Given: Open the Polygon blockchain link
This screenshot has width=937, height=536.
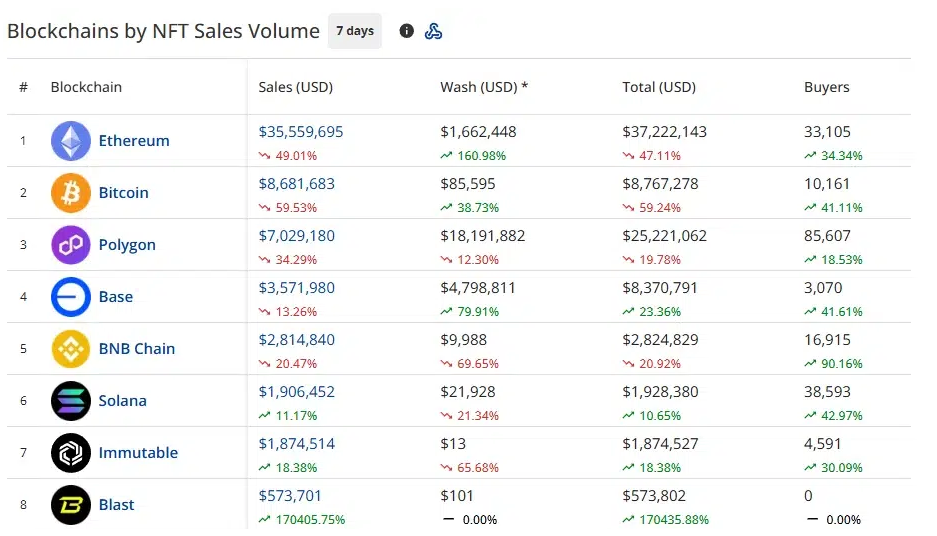Looking at the screenshot, I should (x=127, y=245).
